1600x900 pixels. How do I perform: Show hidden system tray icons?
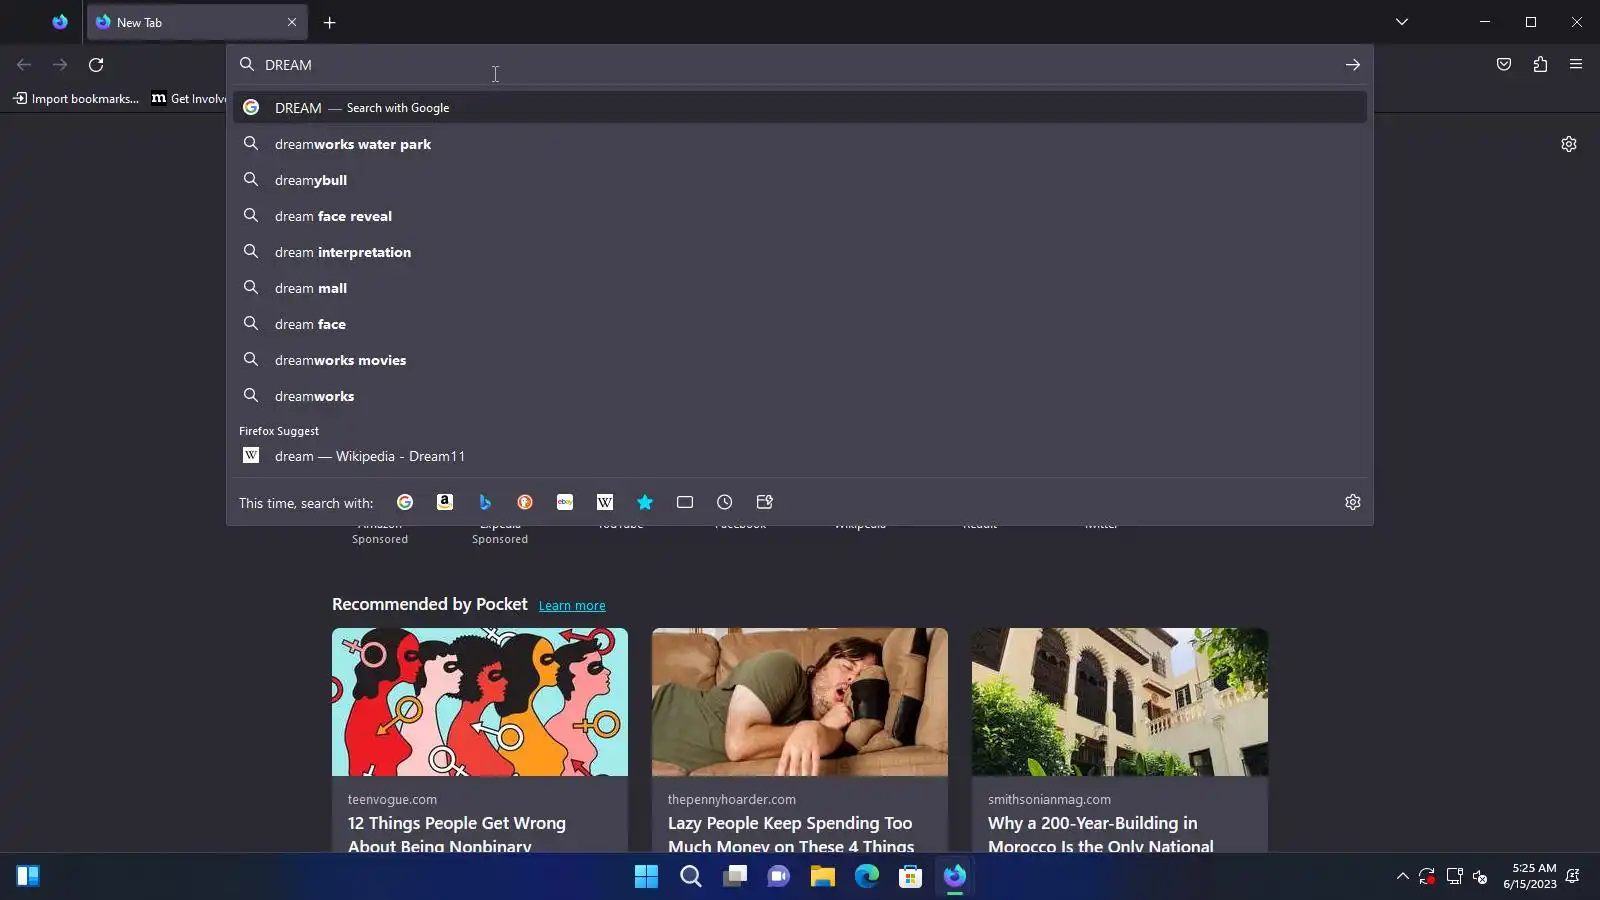(x=1403, y=877)
